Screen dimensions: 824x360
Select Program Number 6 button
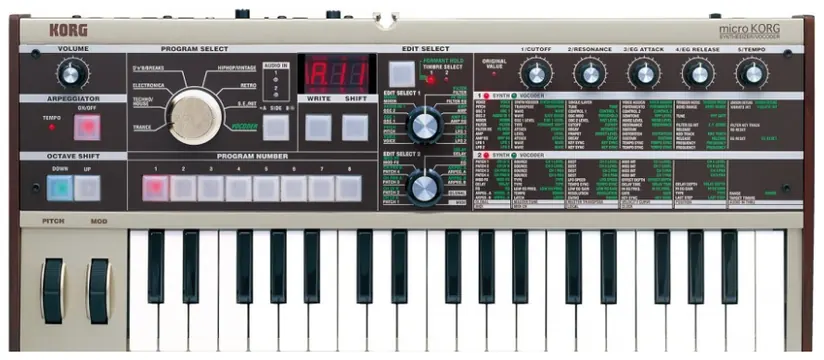293,188
